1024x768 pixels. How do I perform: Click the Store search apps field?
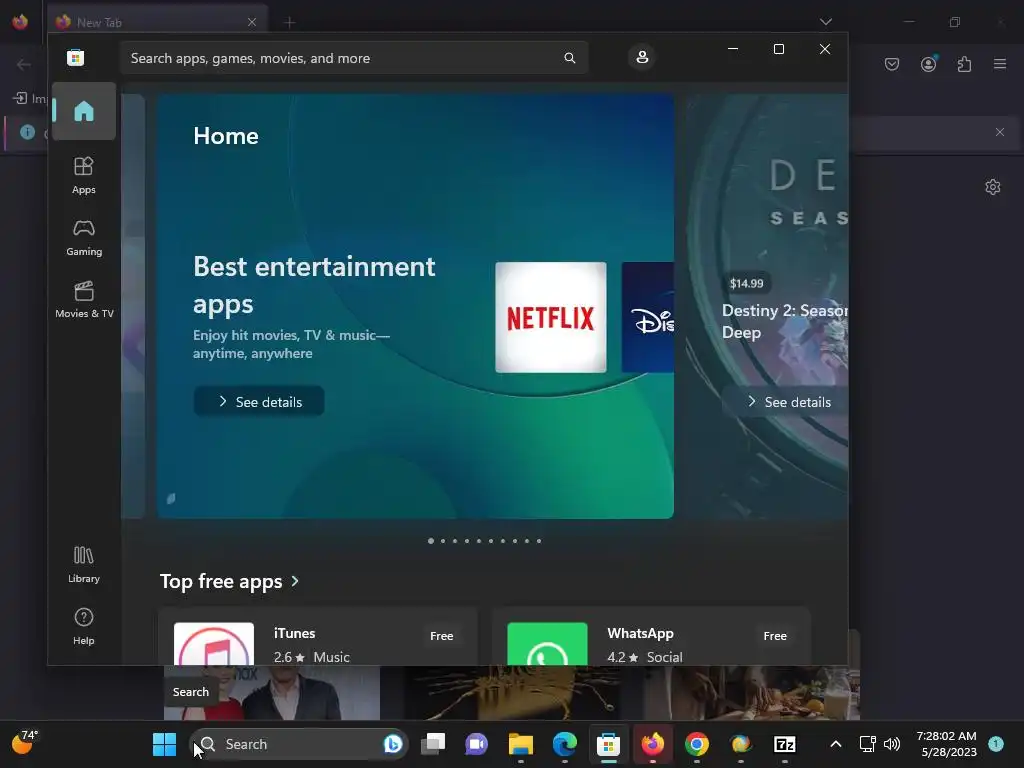[x=354, y=58]
